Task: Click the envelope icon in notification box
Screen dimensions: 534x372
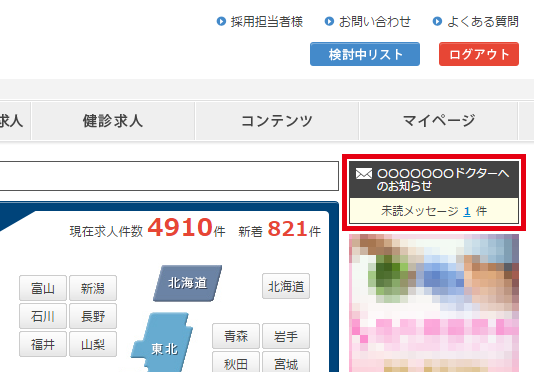Action: click(x=364, y=174)
